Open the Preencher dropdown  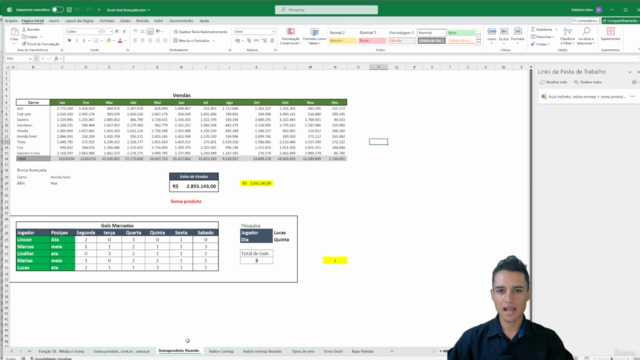pos(543,37)
